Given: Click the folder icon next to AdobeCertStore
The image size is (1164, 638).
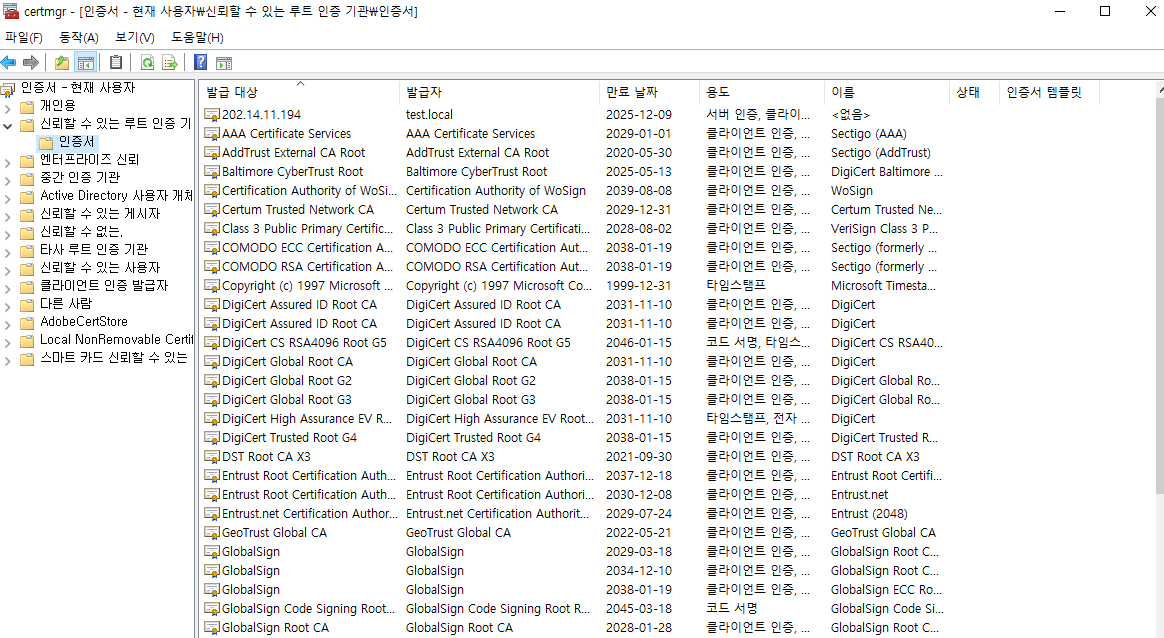Looking at the screenshot, I should point(27,322).
